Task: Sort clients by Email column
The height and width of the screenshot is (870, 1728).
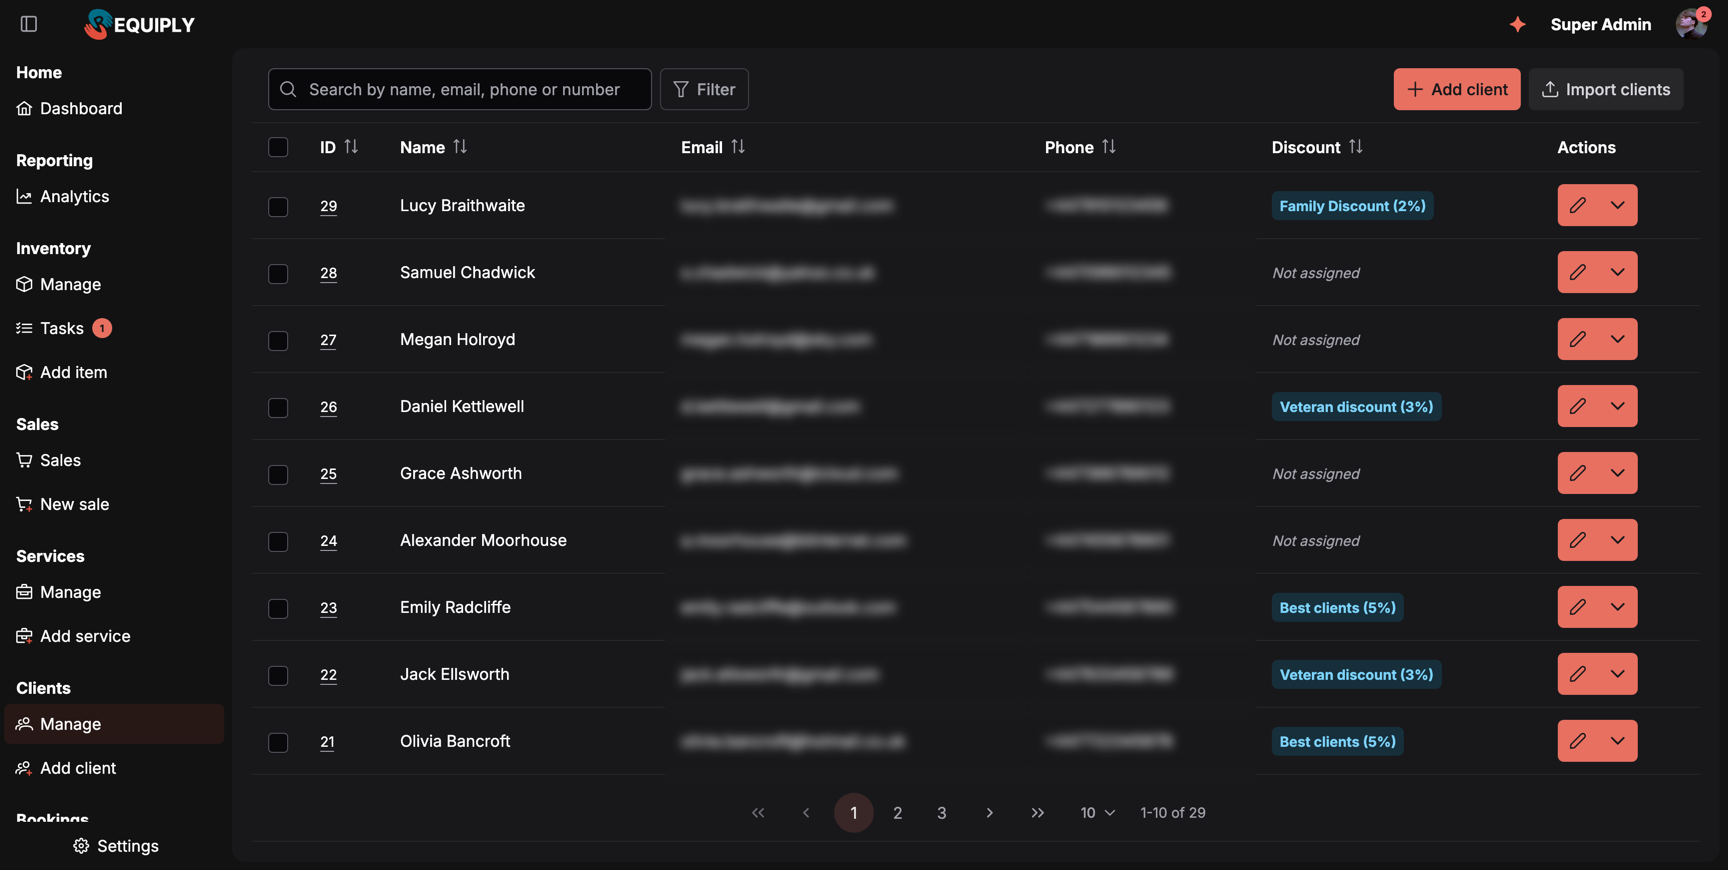Action: pos(738,147)
